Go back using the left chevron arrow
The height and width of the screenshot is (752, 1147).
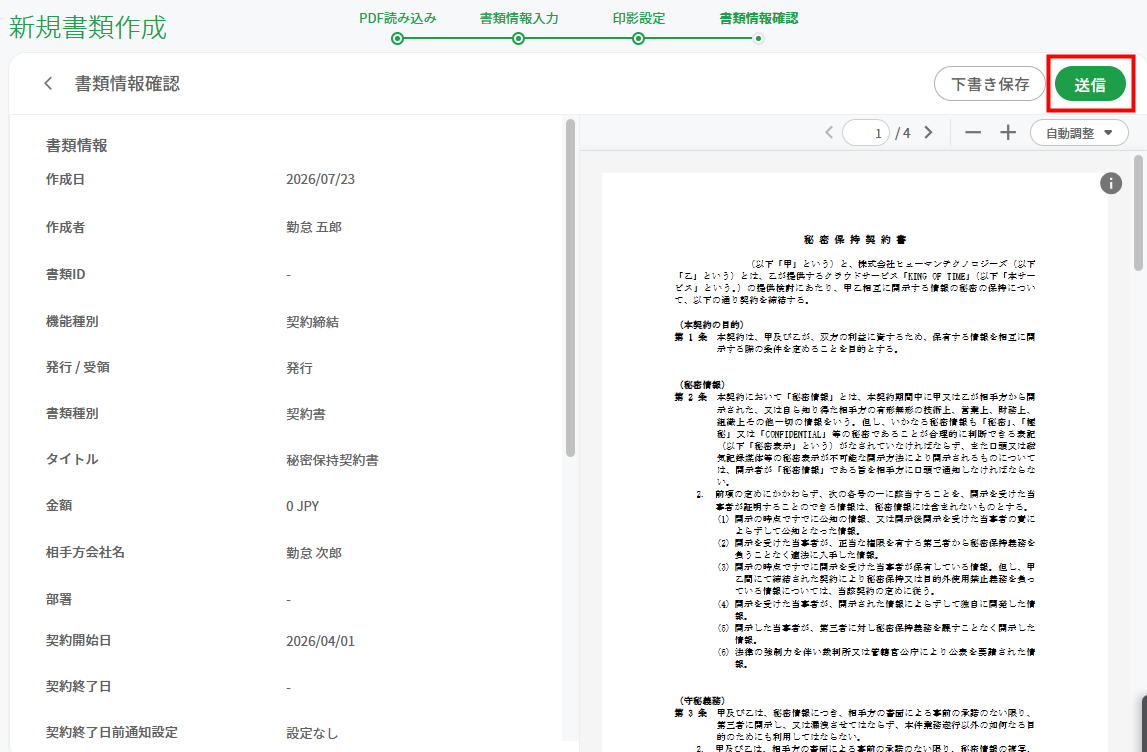click(48, 83)
